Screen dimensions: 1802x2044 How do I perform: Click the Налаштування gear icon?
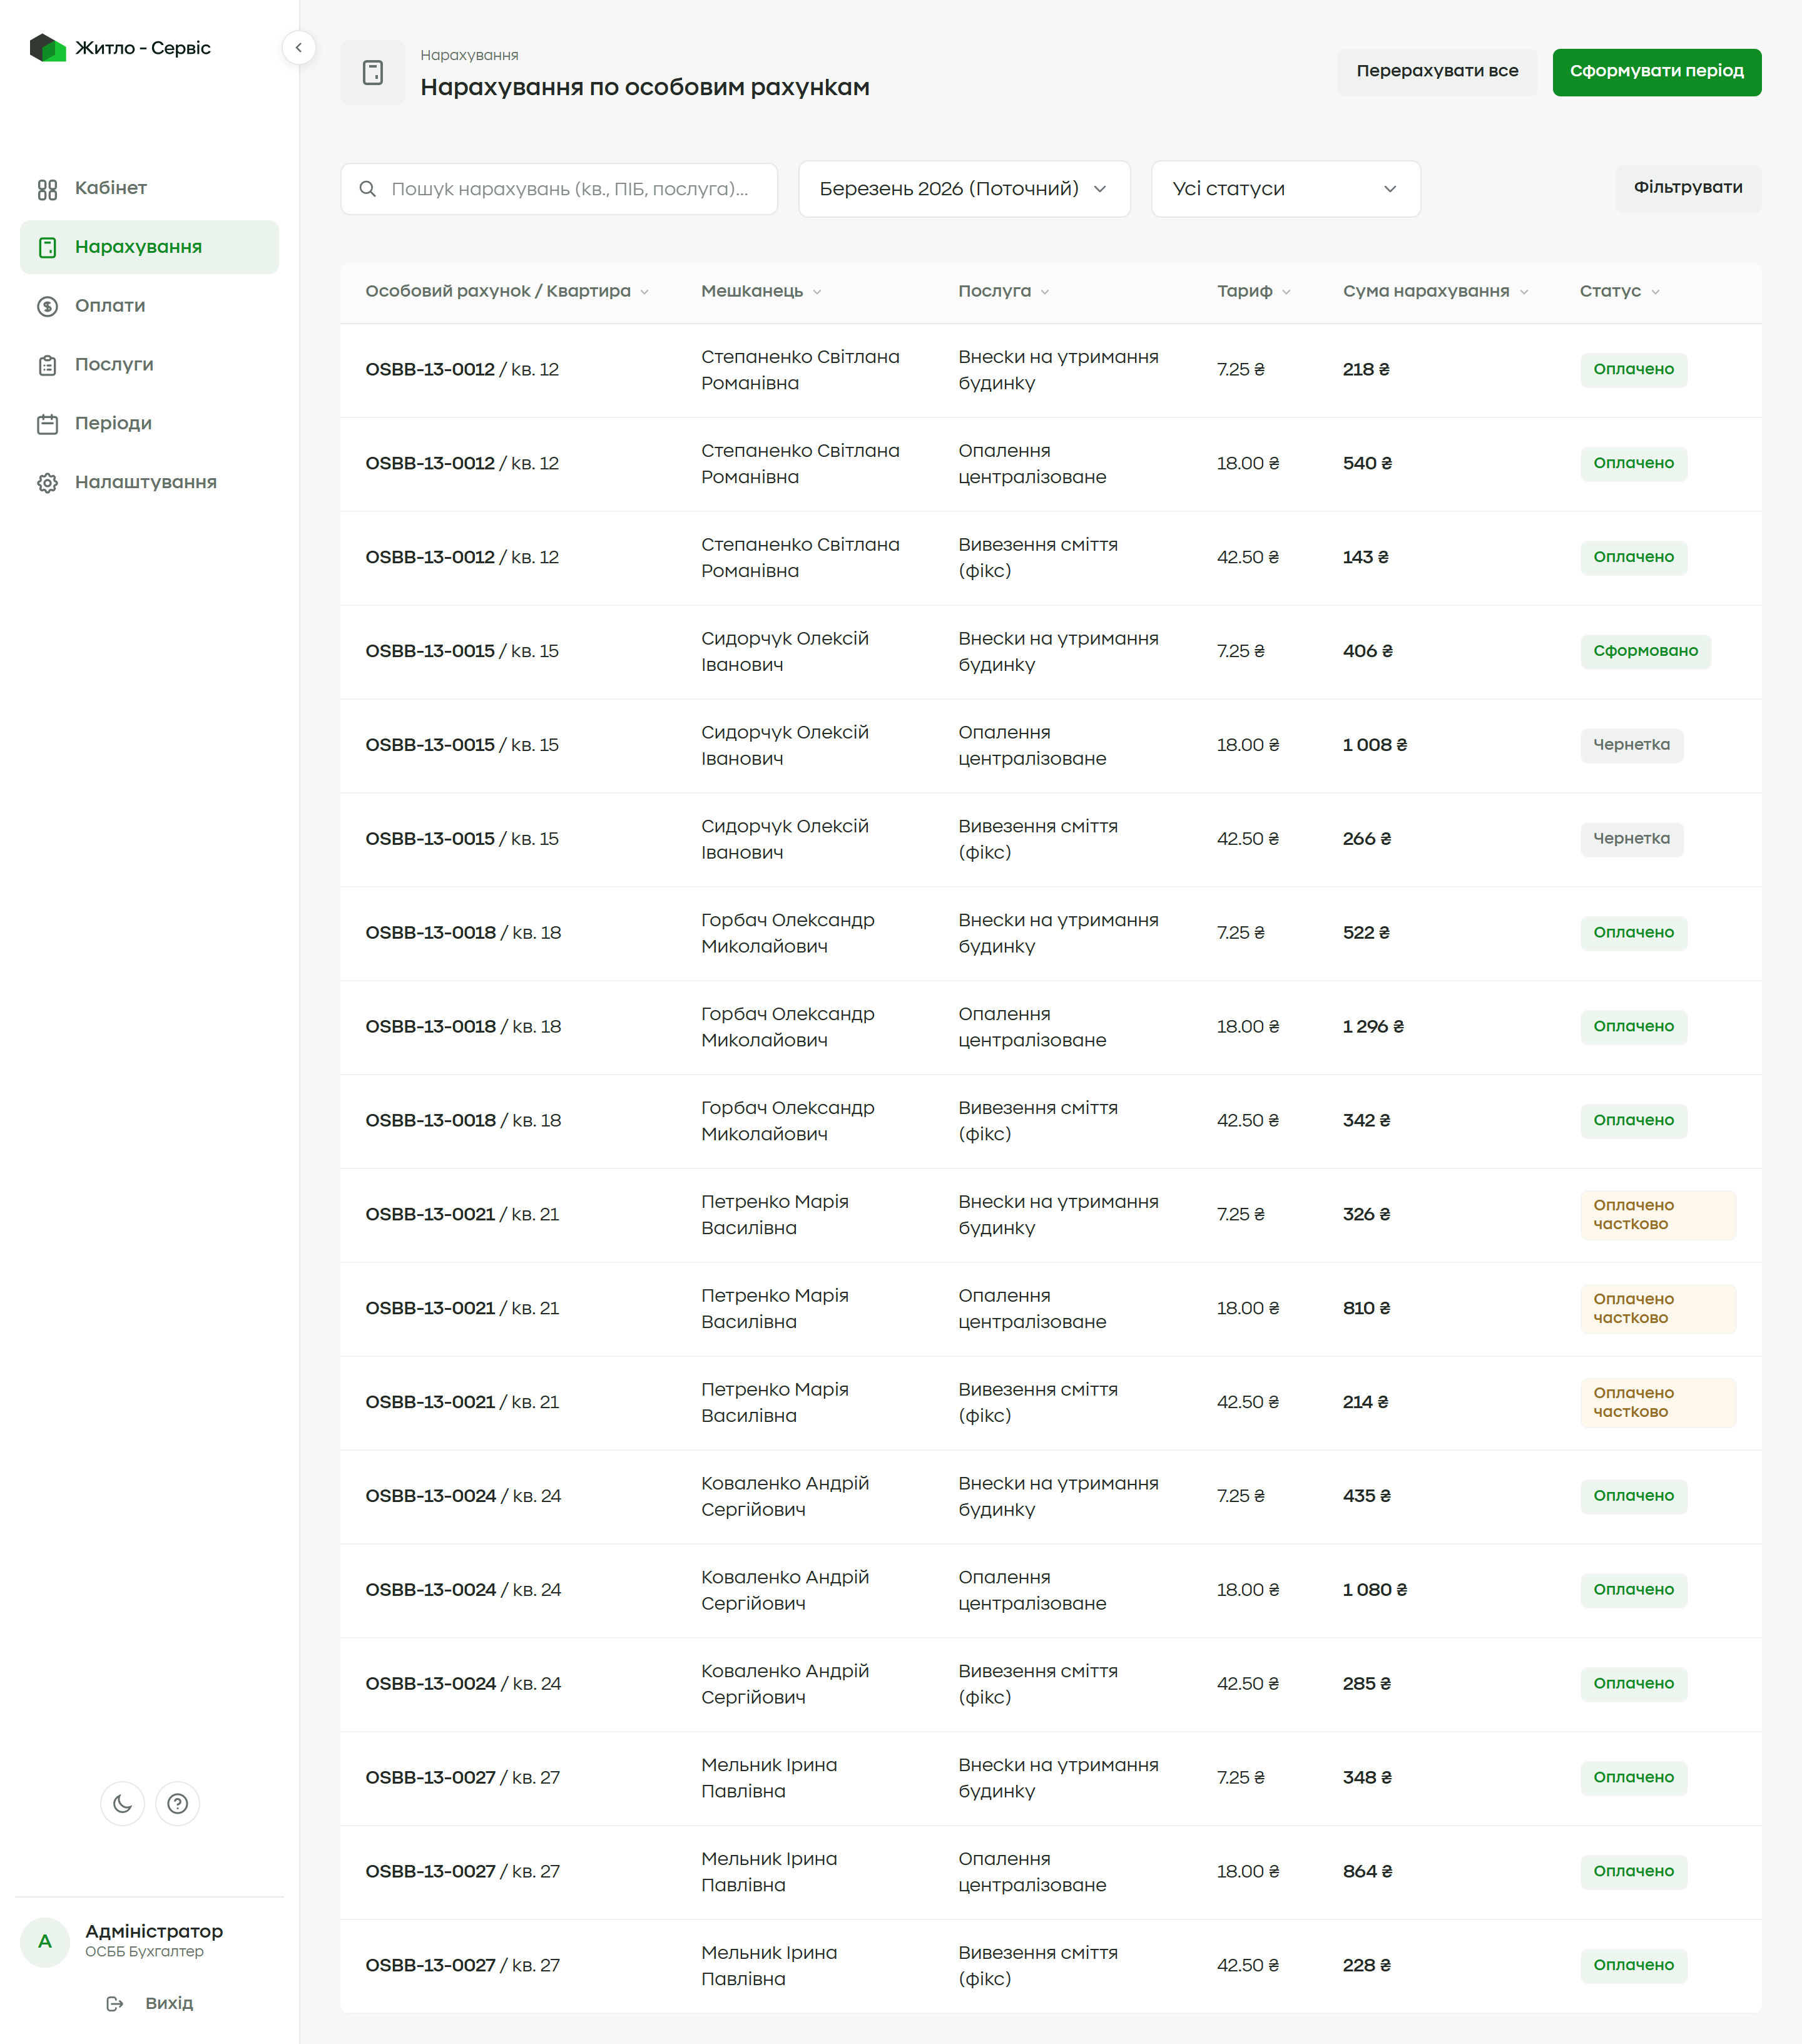pyautogui.click(x=47, y=483)
